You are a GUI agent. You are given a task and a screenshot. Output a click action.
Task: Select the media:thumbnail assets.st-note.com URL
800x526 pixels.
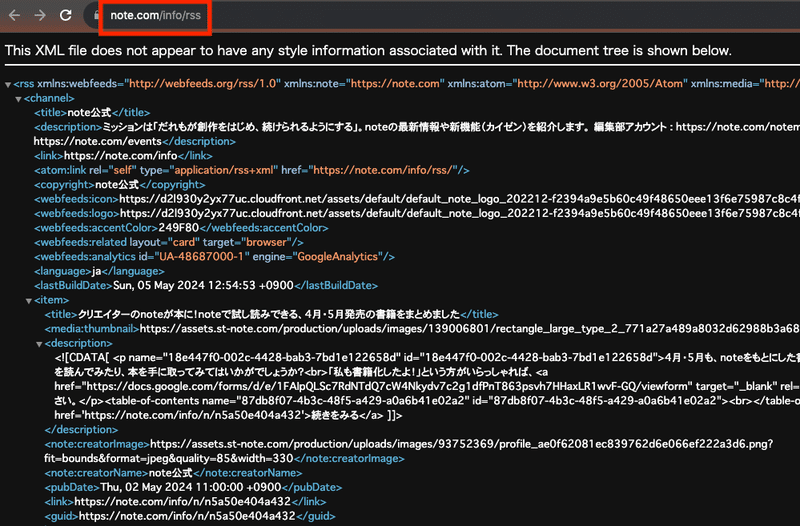469,329
